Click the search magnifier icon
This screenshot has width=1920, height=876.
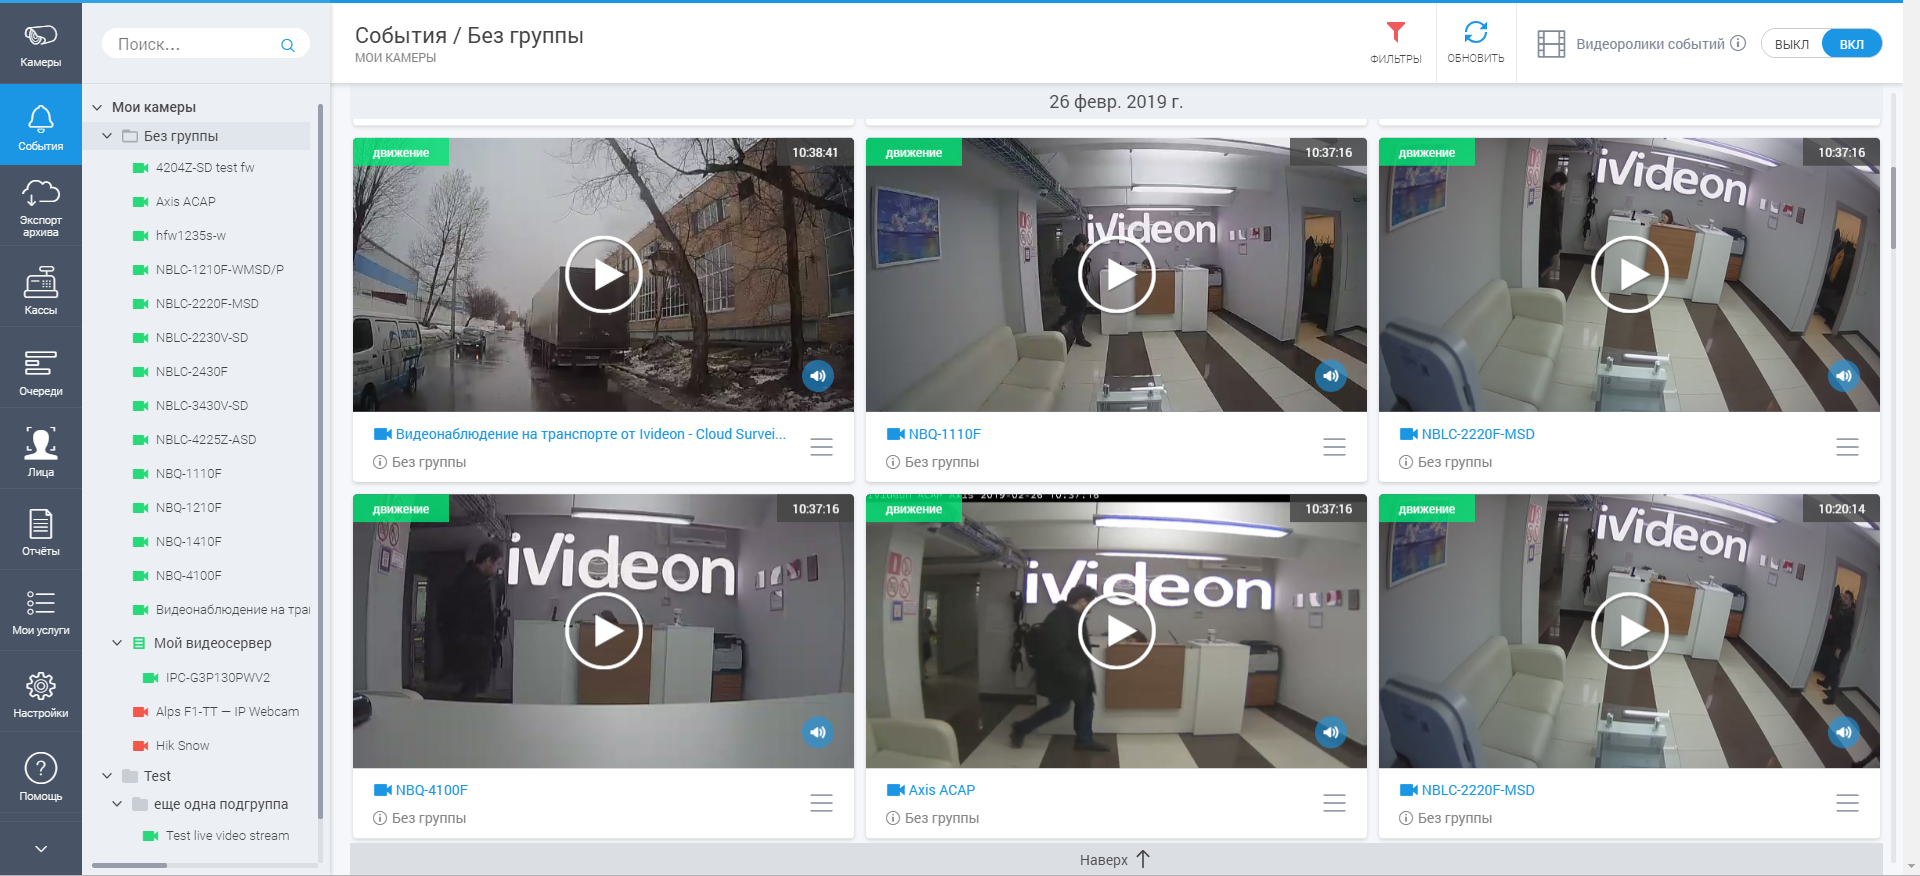pyautogui.click(x=288, y=45)
